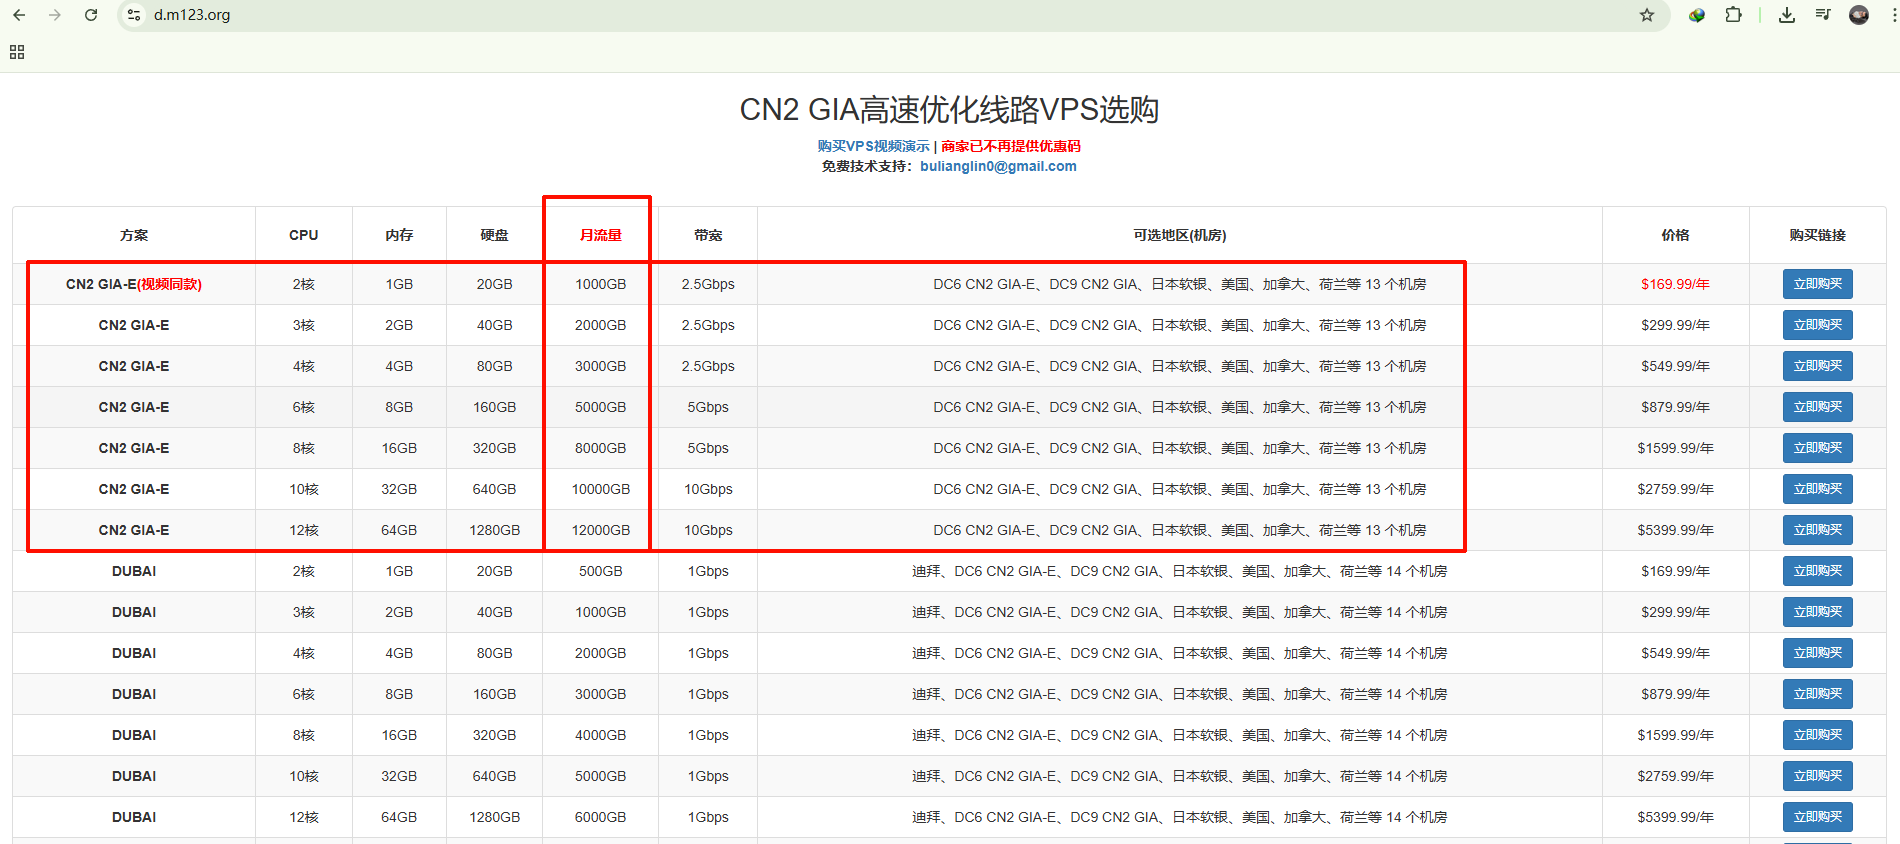Screen dimensions: 1900x844
Task: Click the 月流量 column header
Action: coord(600,235)
